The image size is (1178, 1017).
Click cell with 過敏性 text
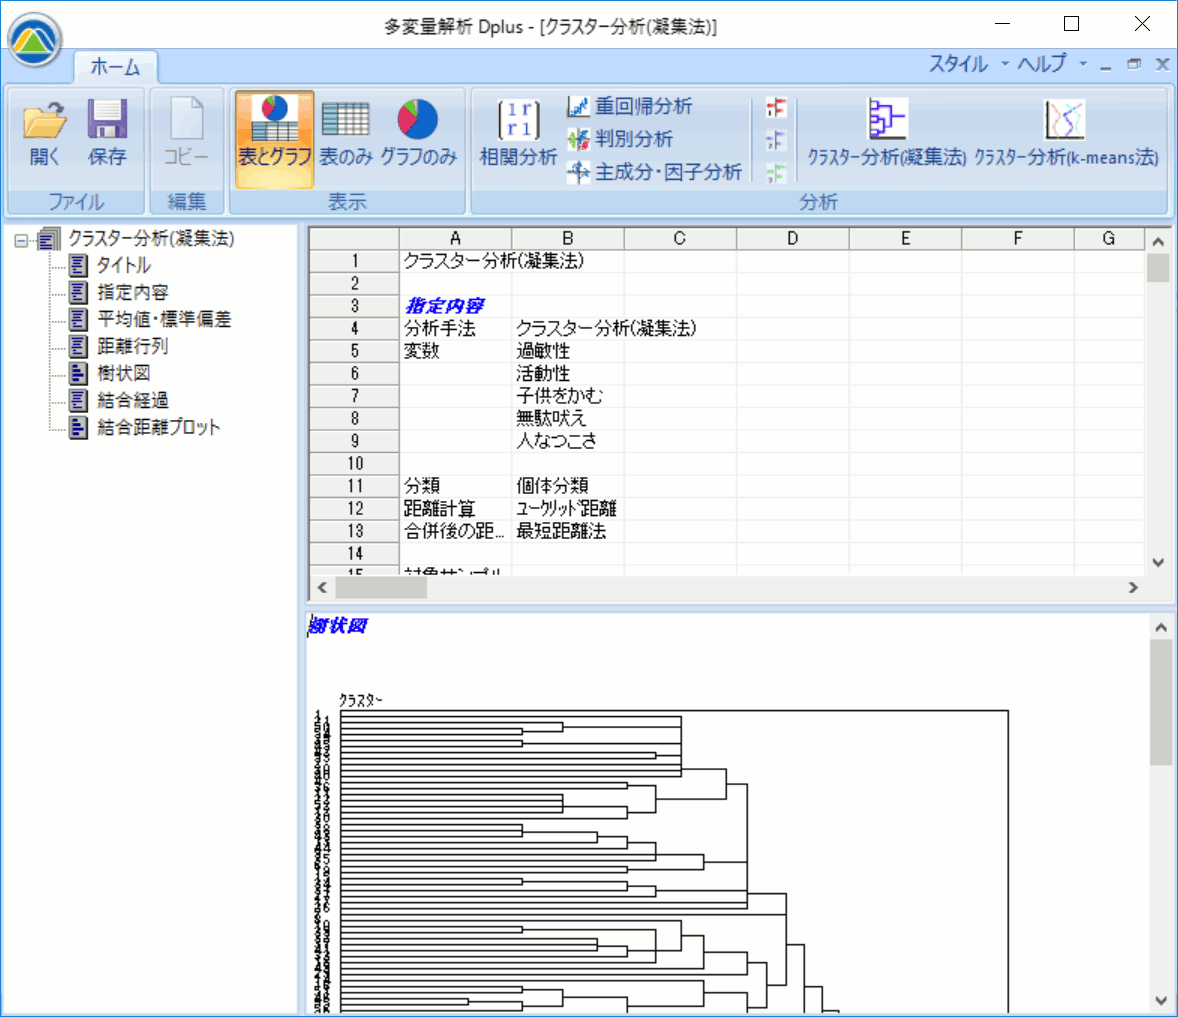568,351
